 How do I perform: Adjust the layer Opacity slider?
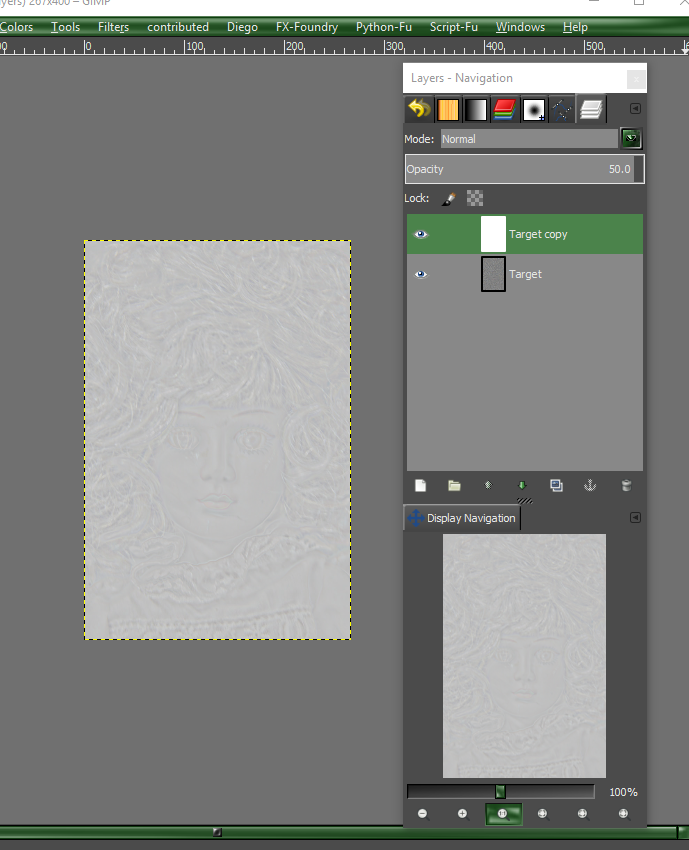click(524, 169)
